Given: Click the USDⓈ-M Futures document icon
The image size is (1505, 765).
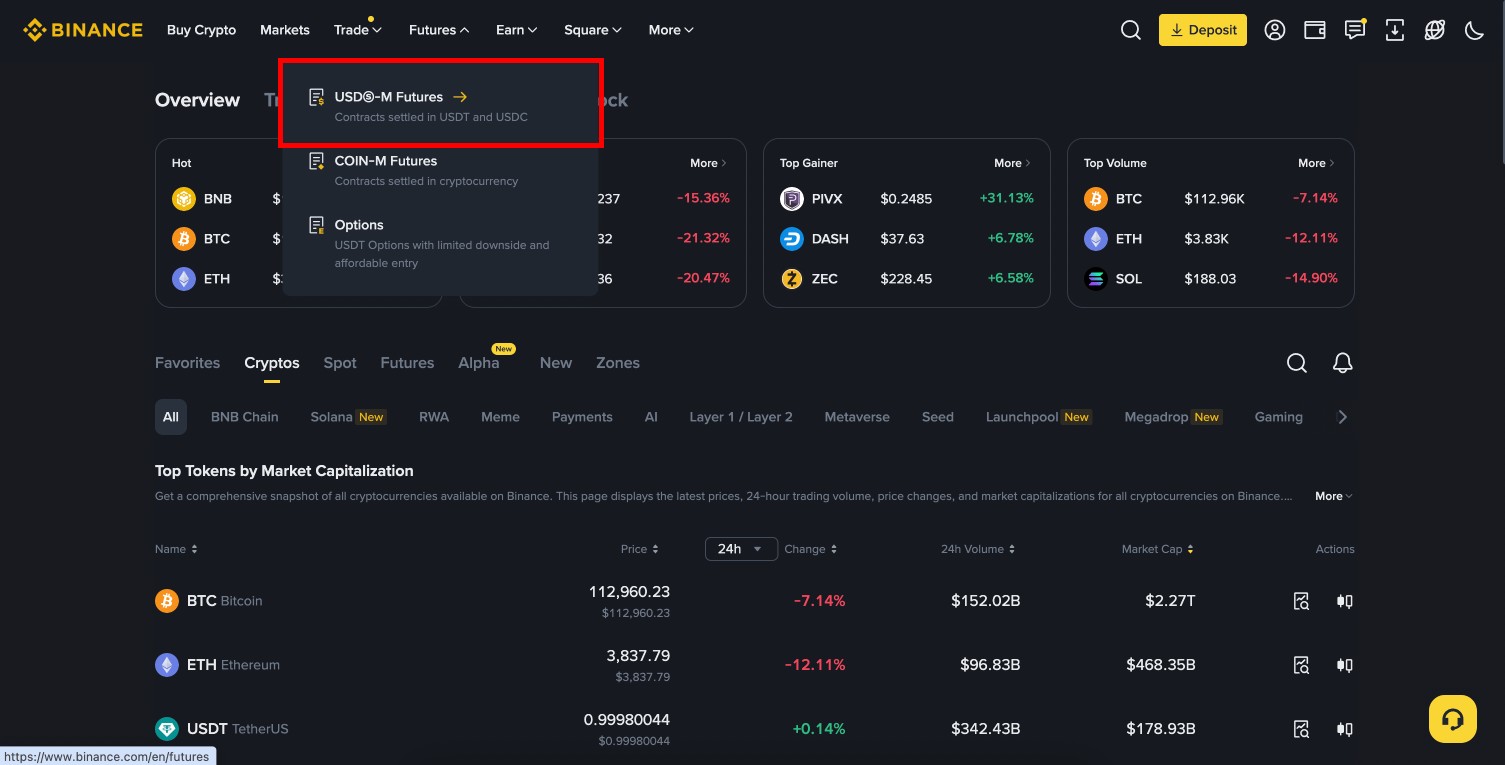Looking at the screenshot, I should (317, 97).
